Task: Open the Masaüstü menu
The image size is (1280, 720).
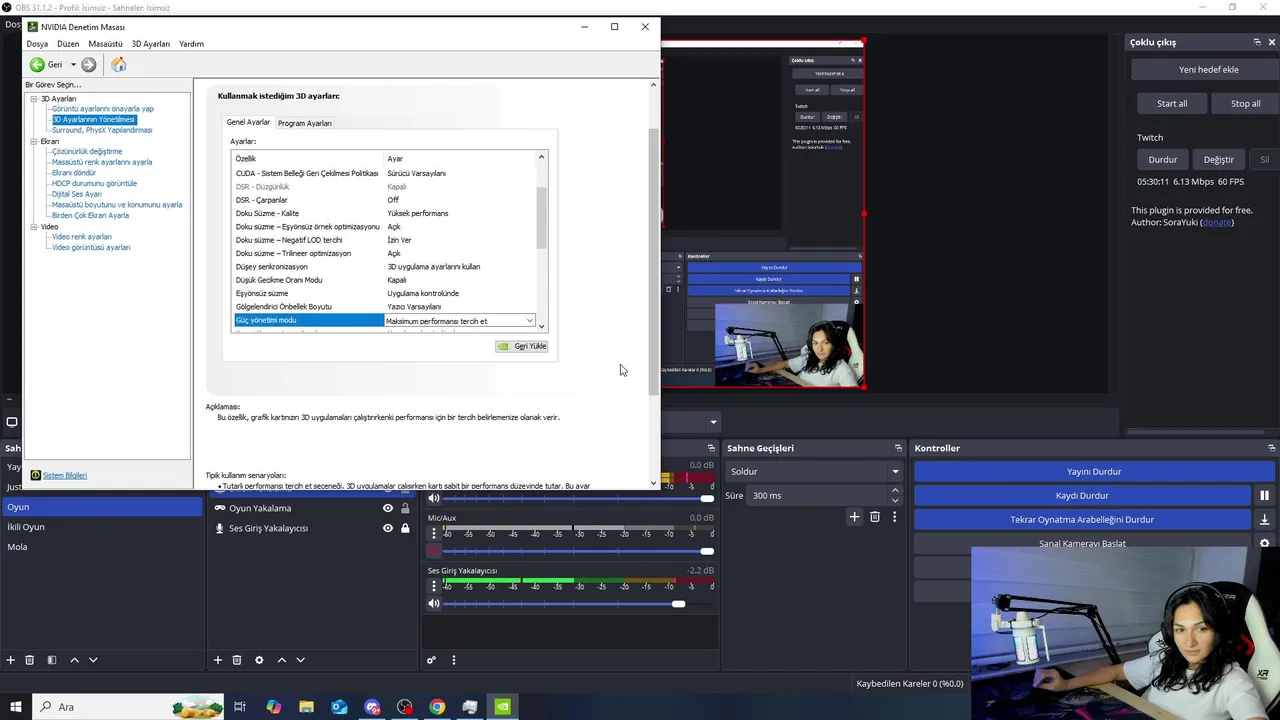Action: (105, 44)
